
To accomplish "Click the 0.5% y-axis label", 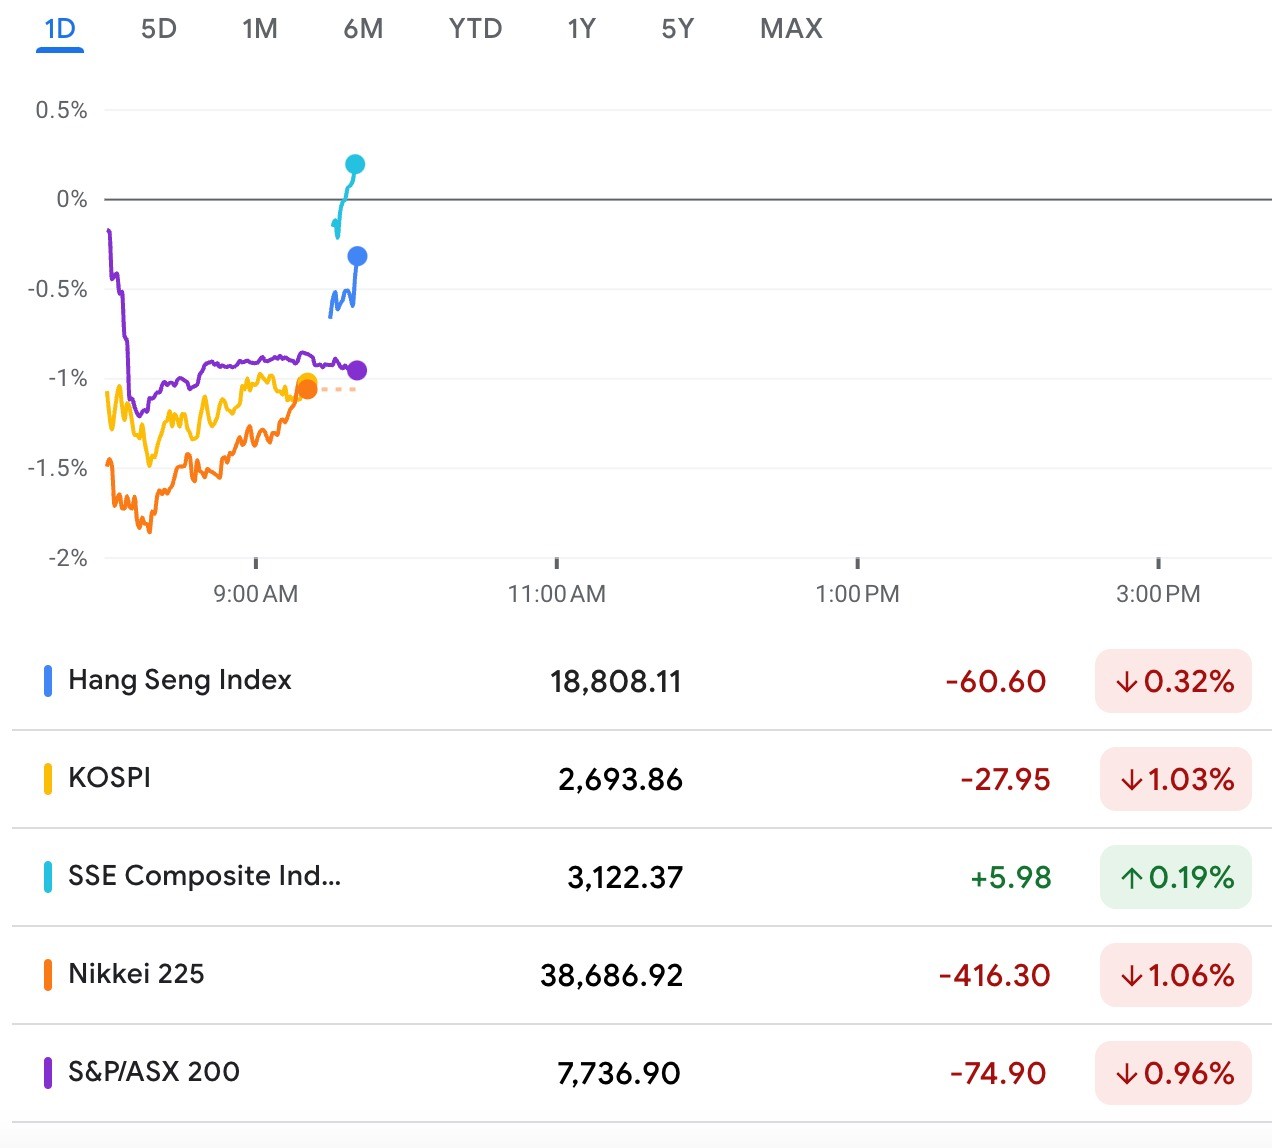I will pyautogui.click(x=62, y=110).
